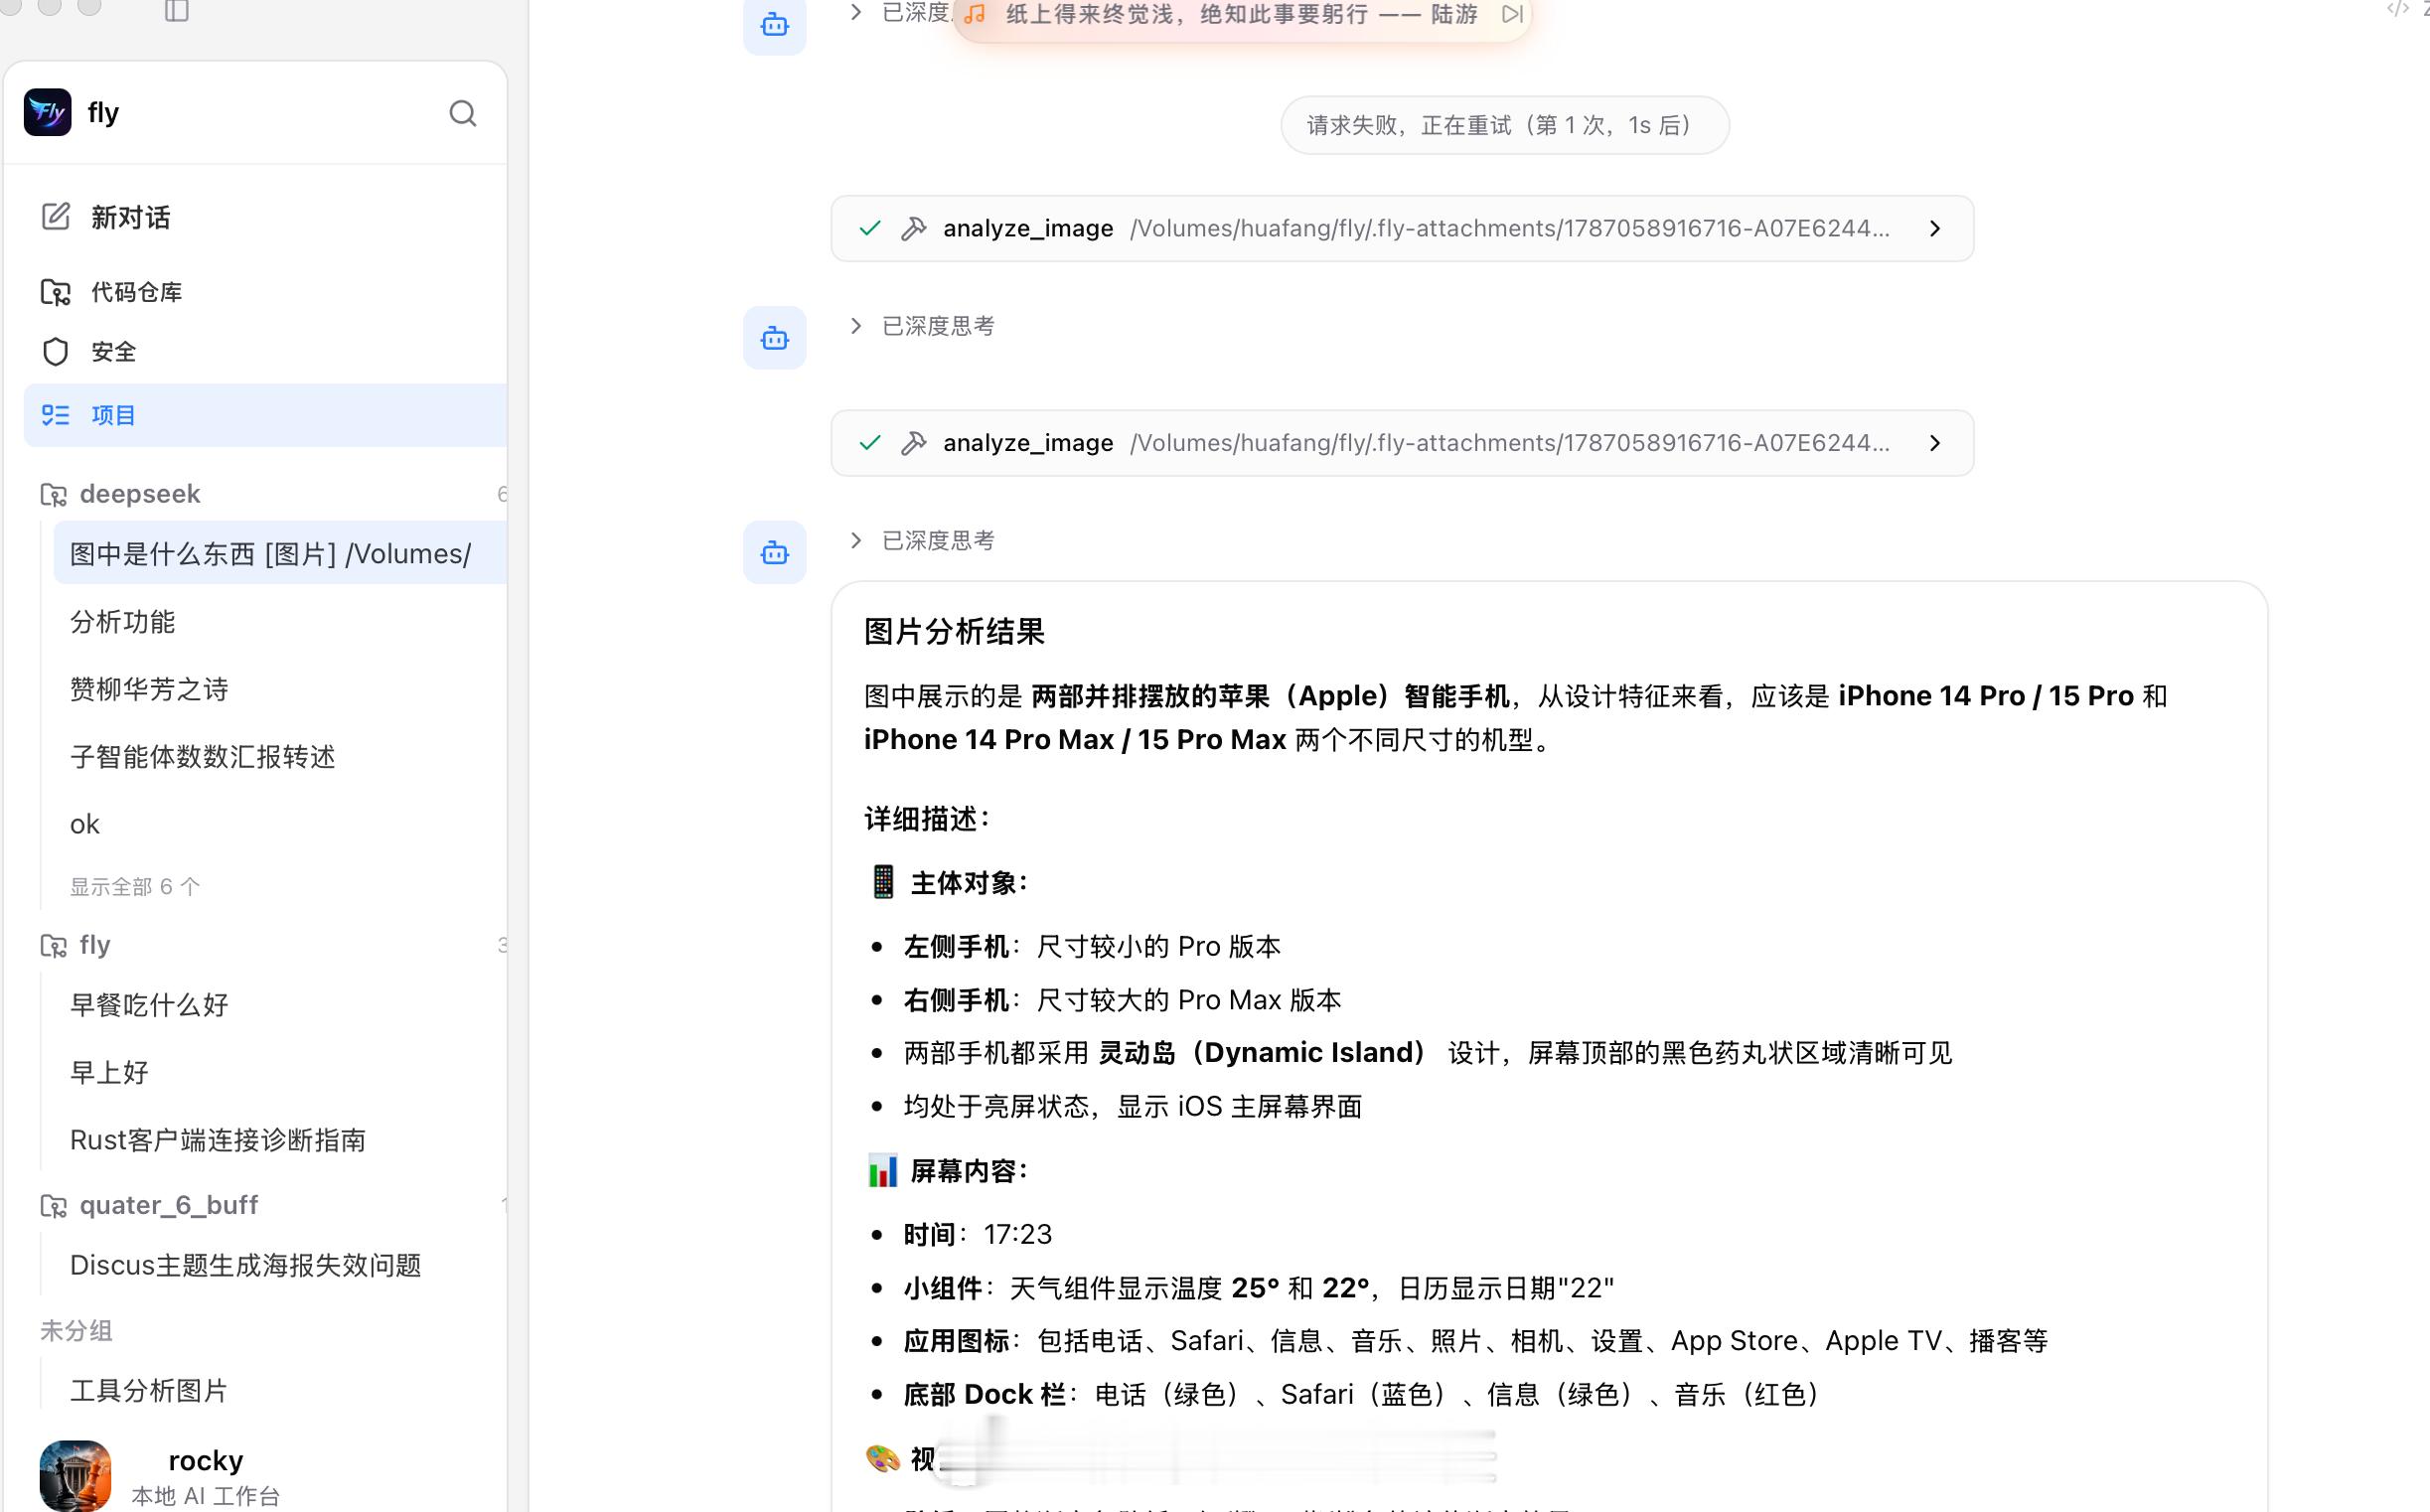Click the repository folder icon beside 代码仓库
2430x1512 pixels.
point(56,292)
